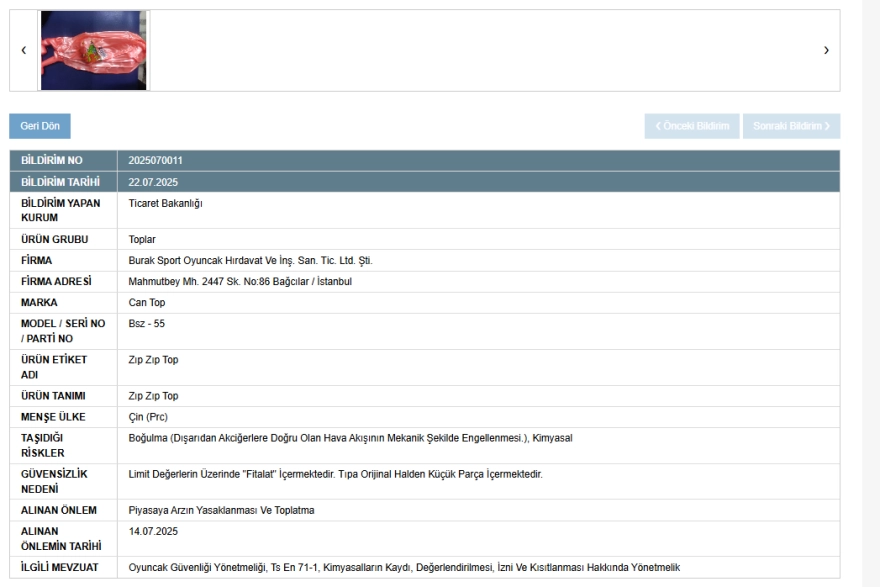Viewport: 880px width, 587px height.
Task: Click the notification date 22.07.2025
Action: tap(153, 182)
